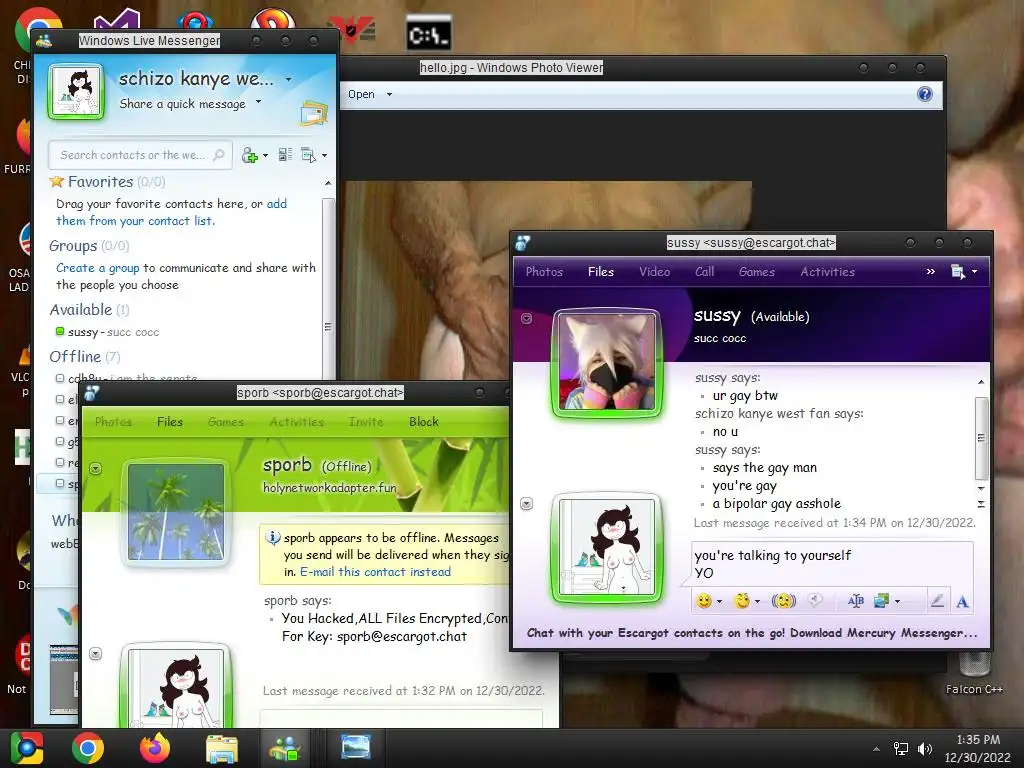1024x768 pixels.
Task: Open the Falcon C++ desktop icon
Action: pos(974,675)
